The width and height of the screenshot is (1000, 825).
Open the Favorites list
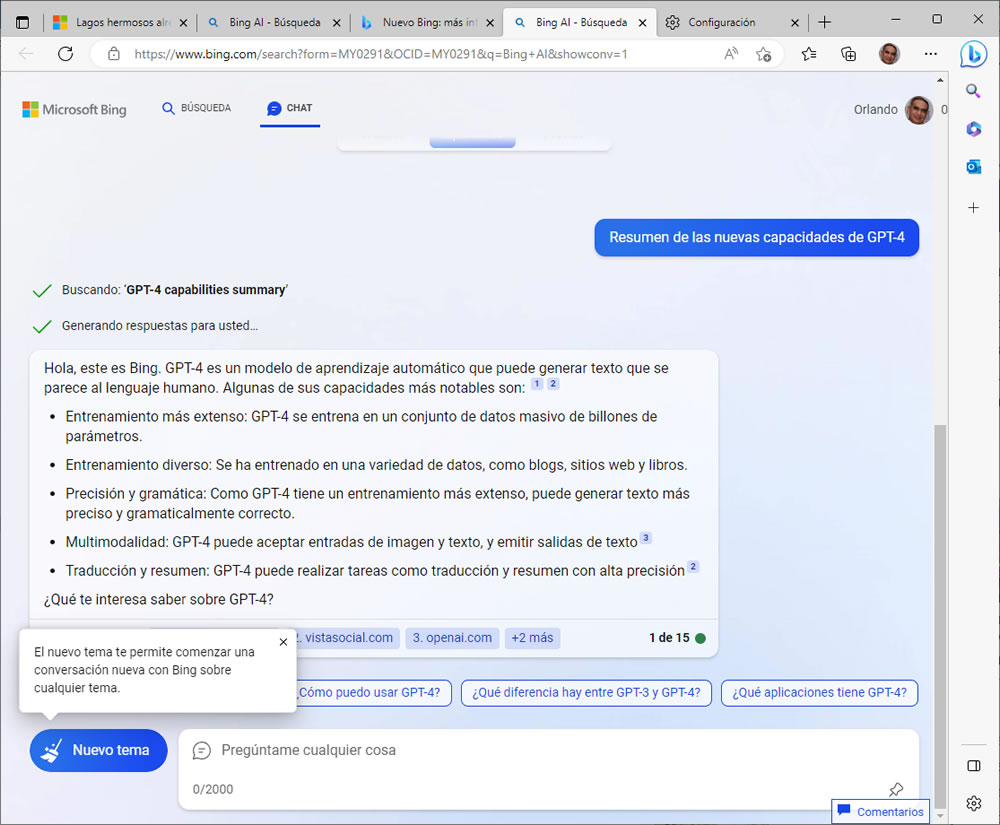point(809,54)
